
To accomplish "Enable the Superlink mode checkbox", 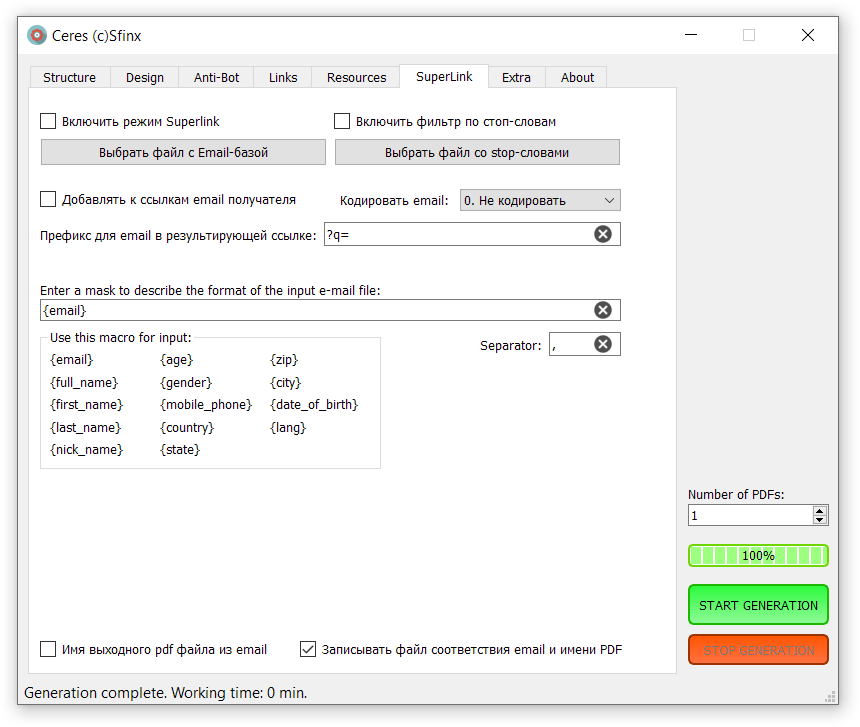I will pos(48,121).
